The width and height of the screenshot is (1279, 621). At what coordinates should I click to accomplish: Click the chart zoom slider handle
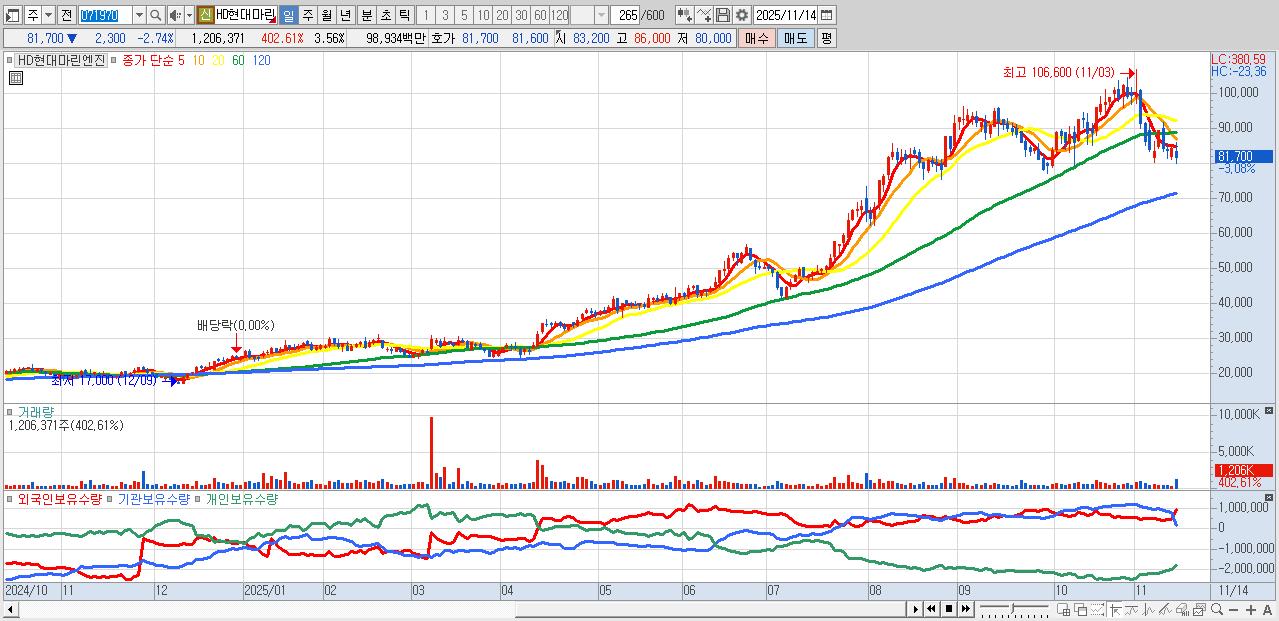[1013, 608]
